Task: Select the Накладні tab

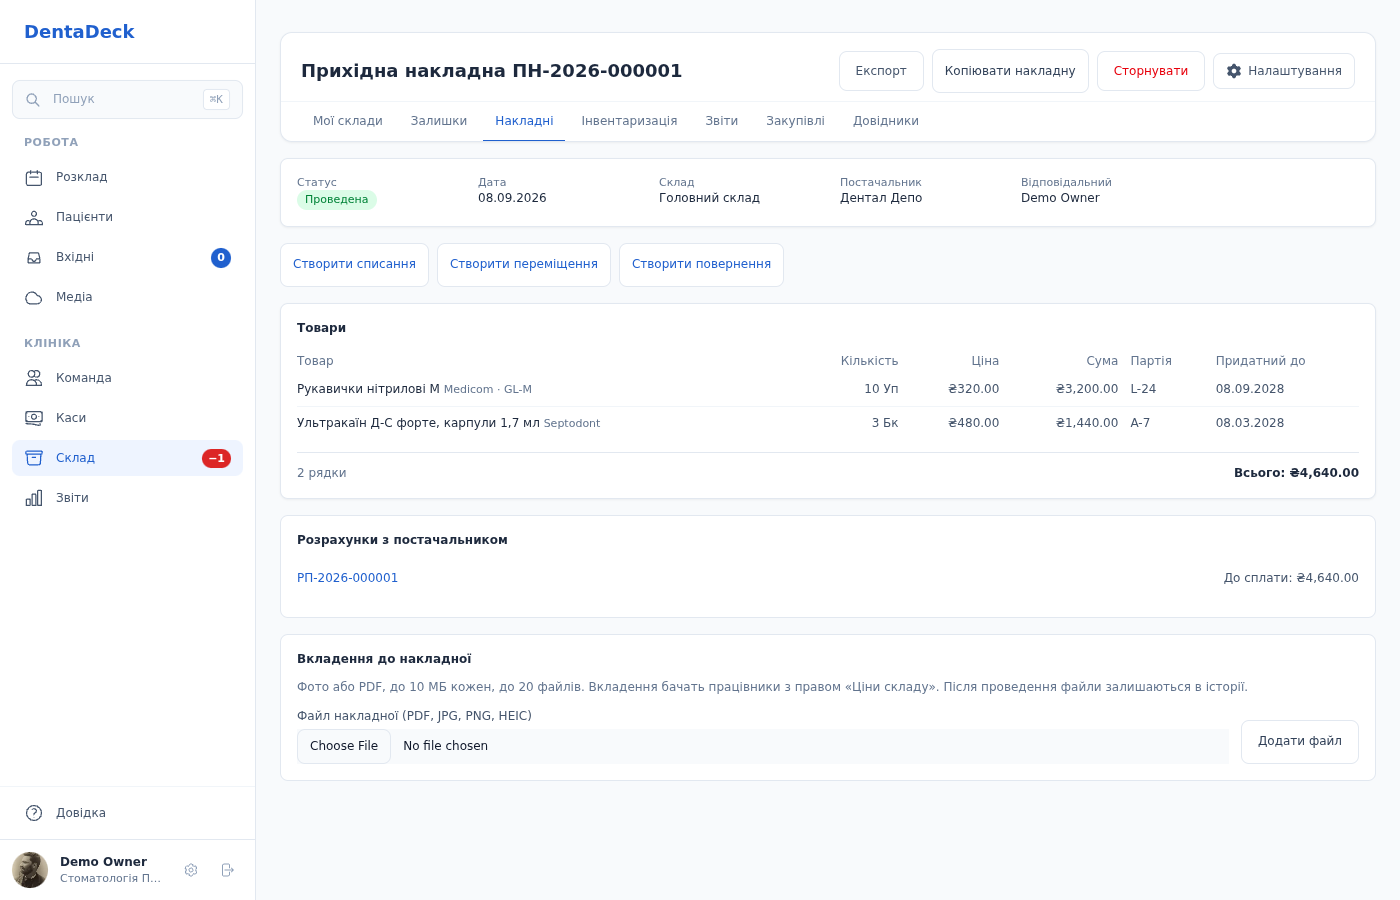Action: [524, 121]
